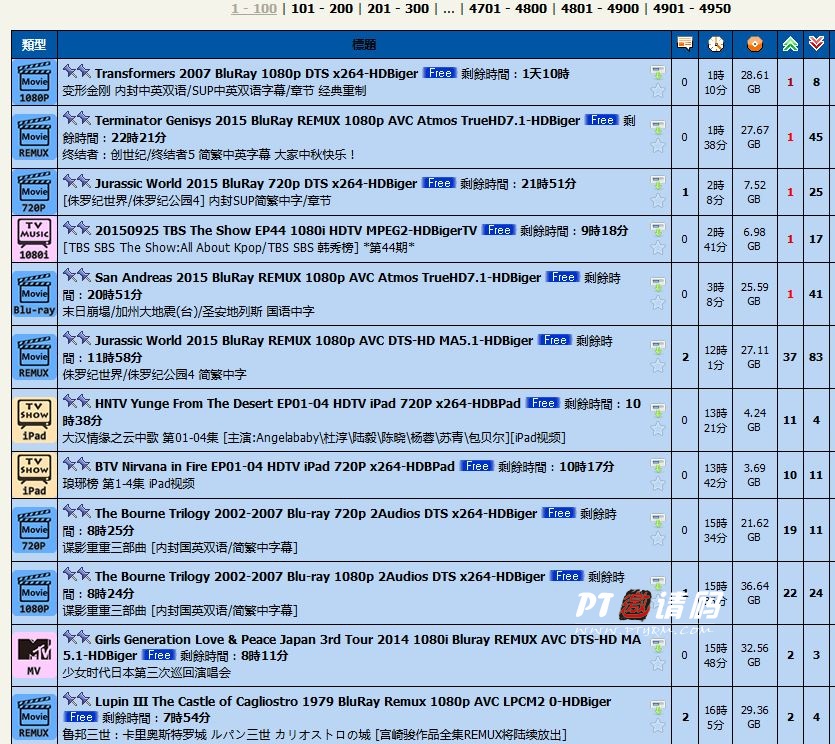Bookmark Transformers 2007 with star toggle
Viewport: 835px width, 744px height.
[x=658, y=91]
